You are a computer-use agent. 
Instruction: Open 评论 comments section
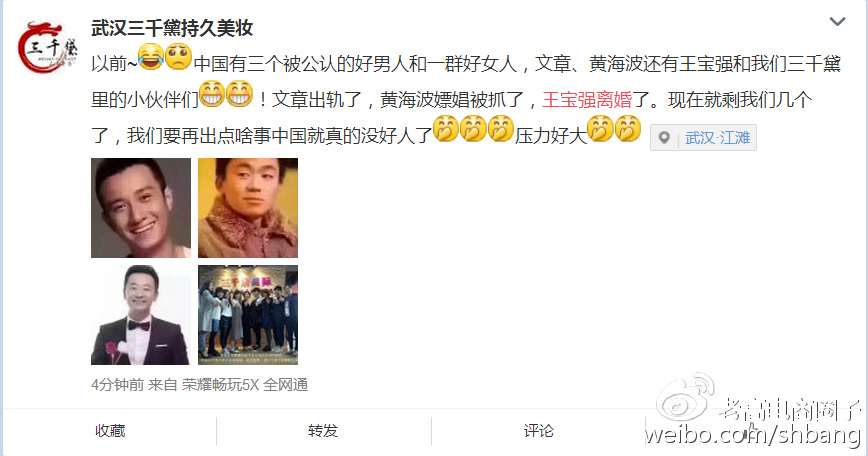[x=538, y=431]
